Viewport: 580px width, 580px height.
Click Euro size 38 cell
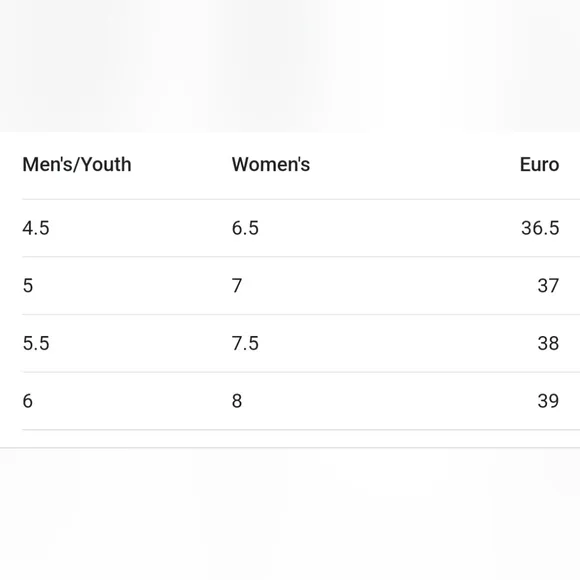pyautogui.click(x=548, y=343)
